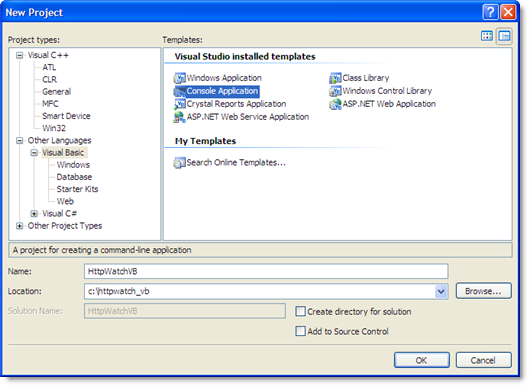
Task: Open the dialog Help question mark
Action: tap(490, 12)
